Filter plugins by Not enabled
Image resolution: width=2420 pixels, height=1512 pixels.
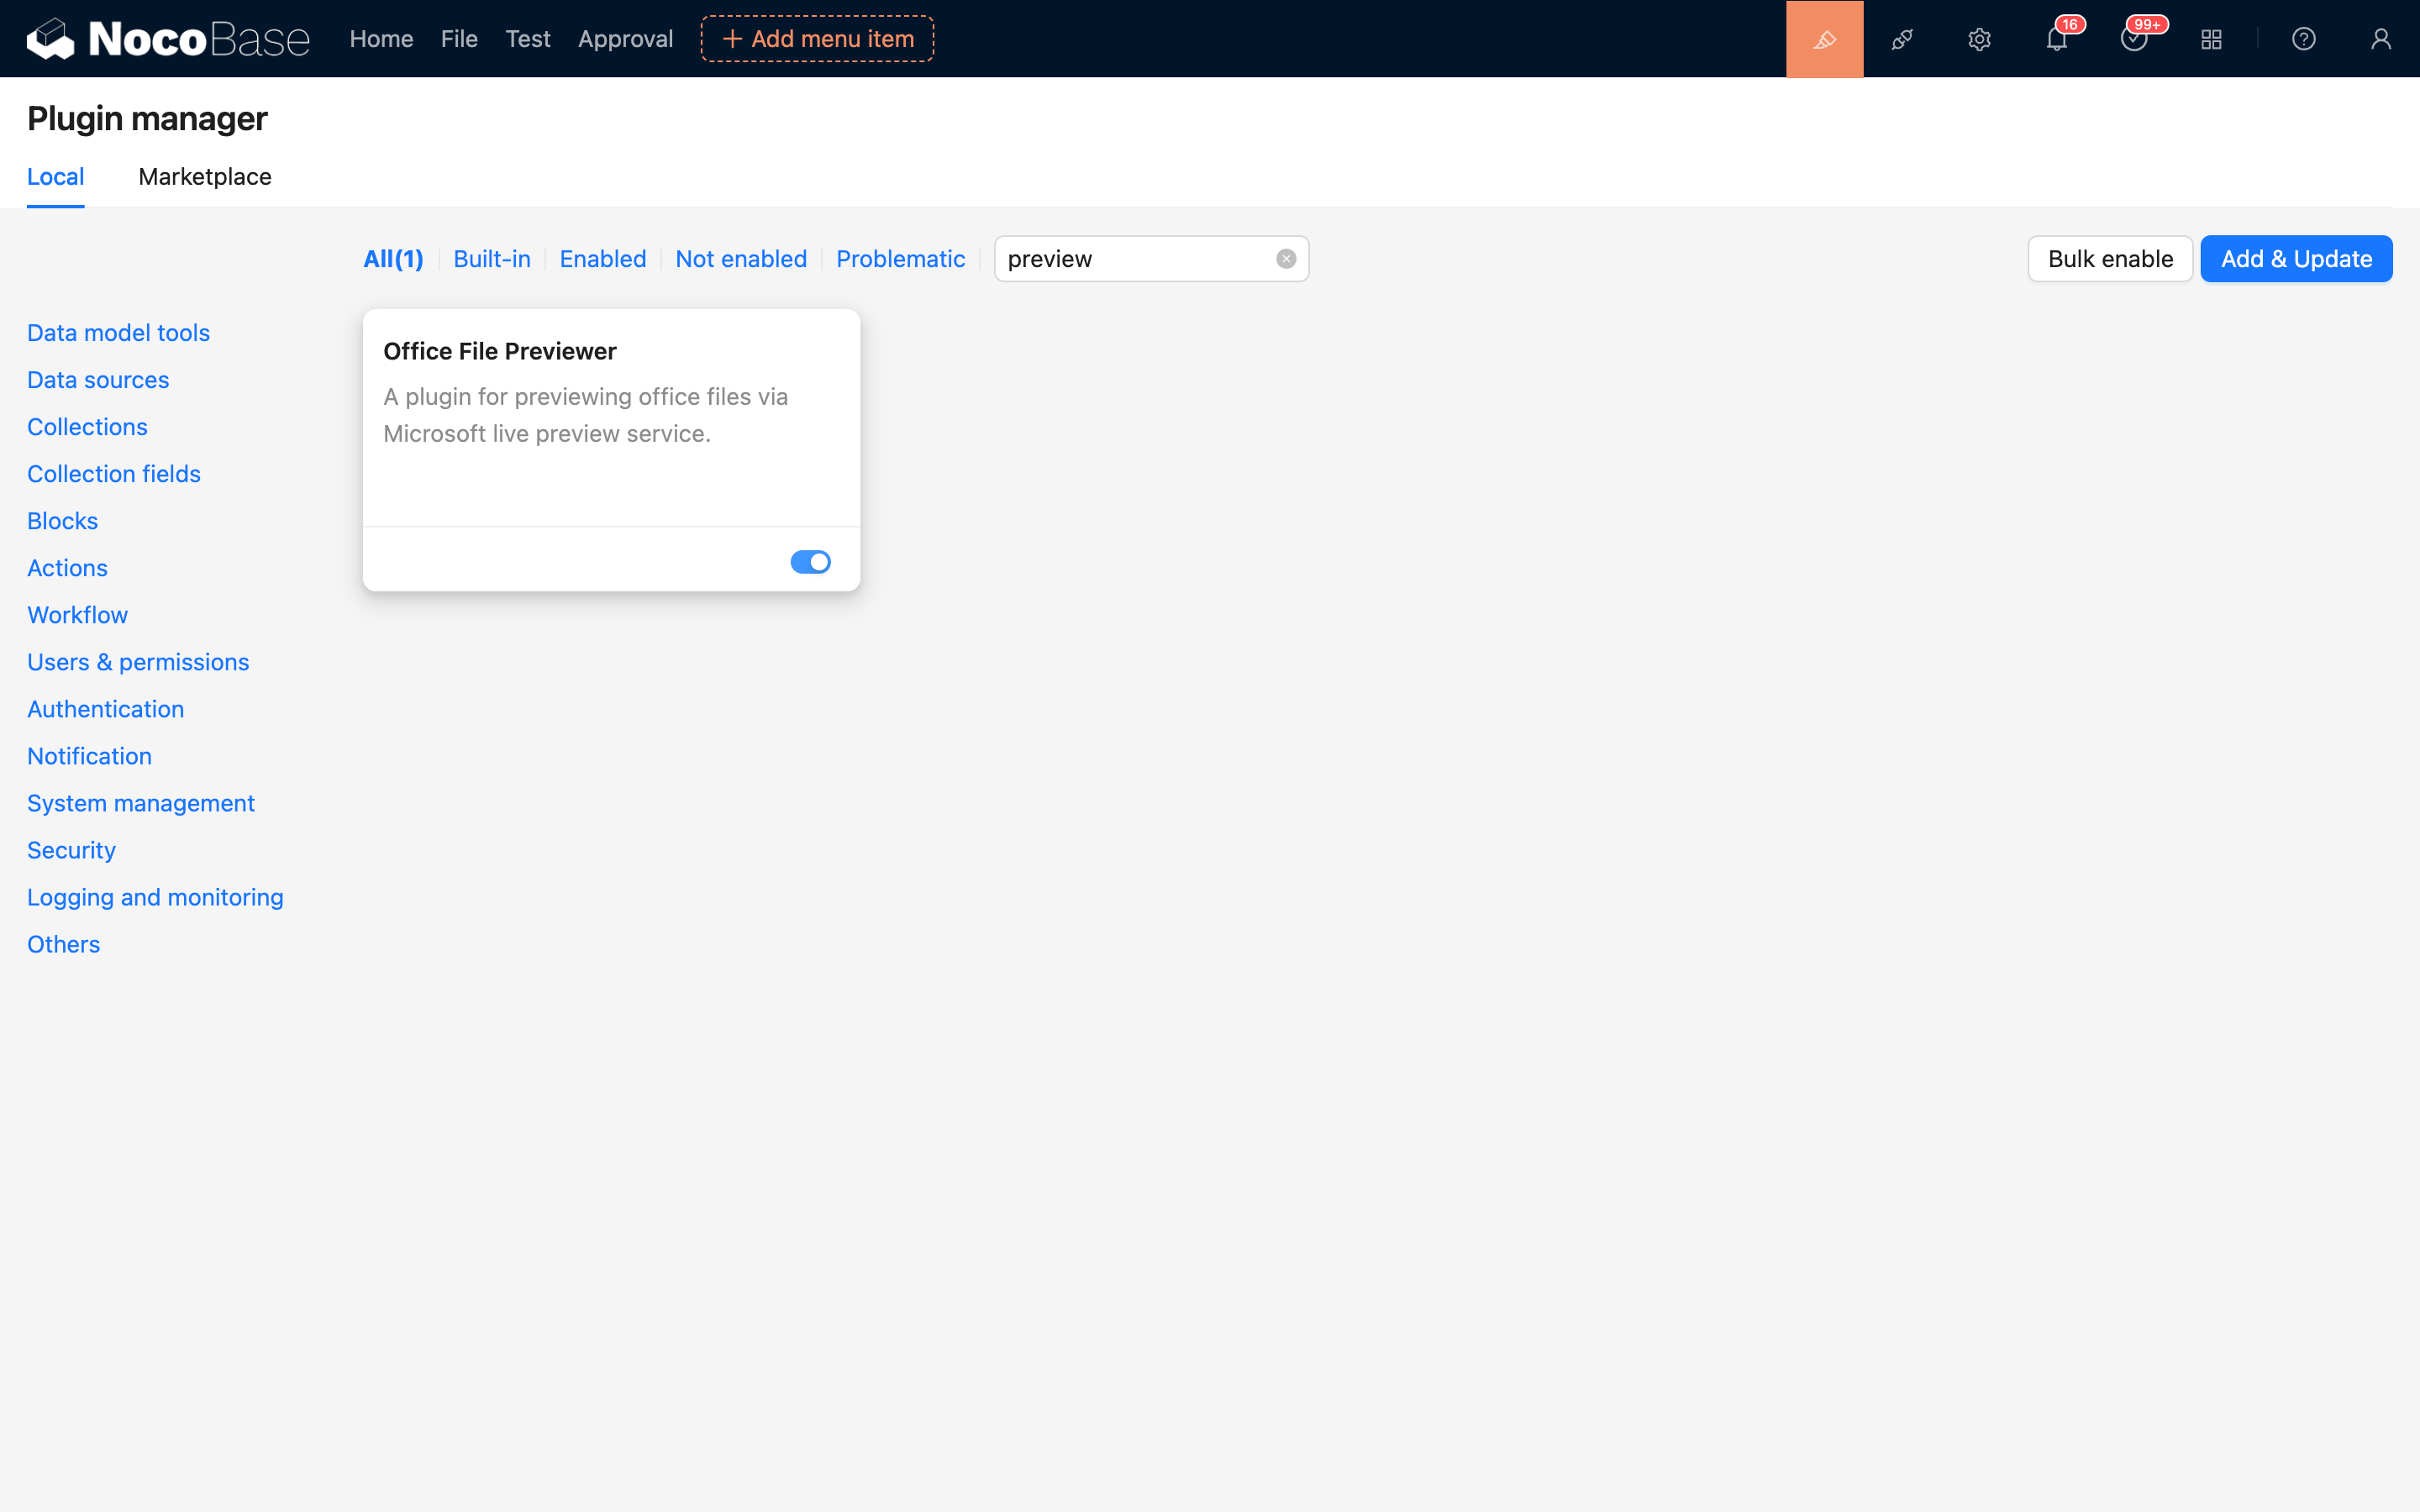(741, 259)
